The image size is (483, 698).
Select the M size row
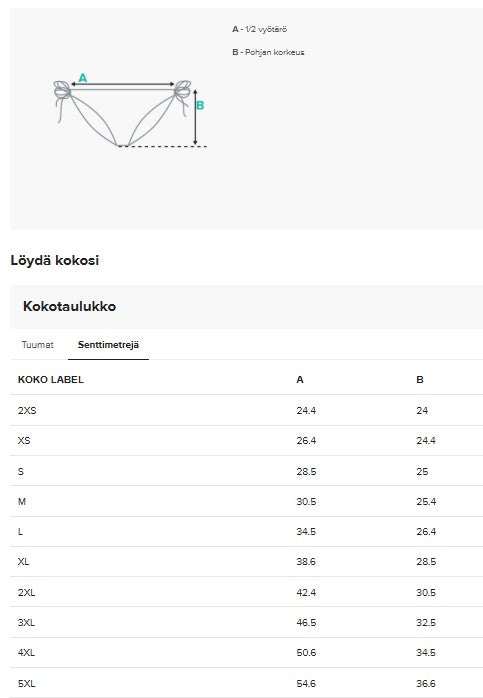tap(246, 501)
